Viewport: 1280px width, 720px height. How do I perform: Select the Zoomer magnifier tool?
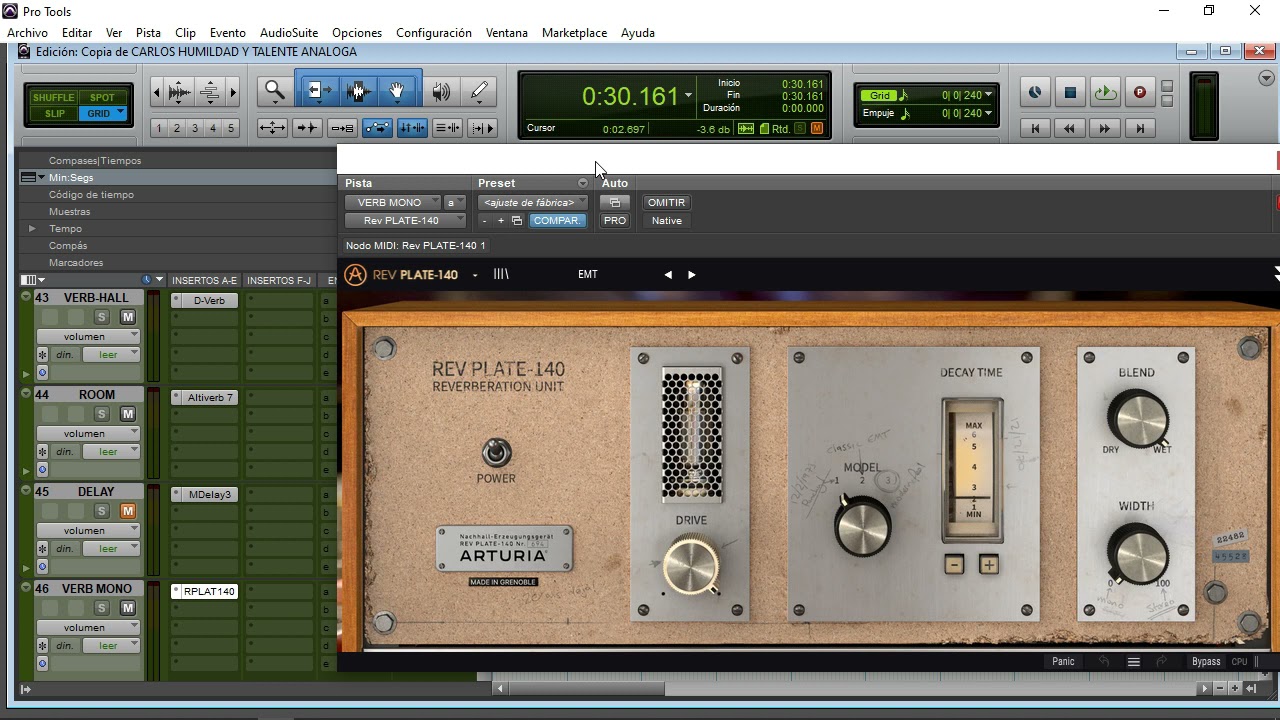274,92
